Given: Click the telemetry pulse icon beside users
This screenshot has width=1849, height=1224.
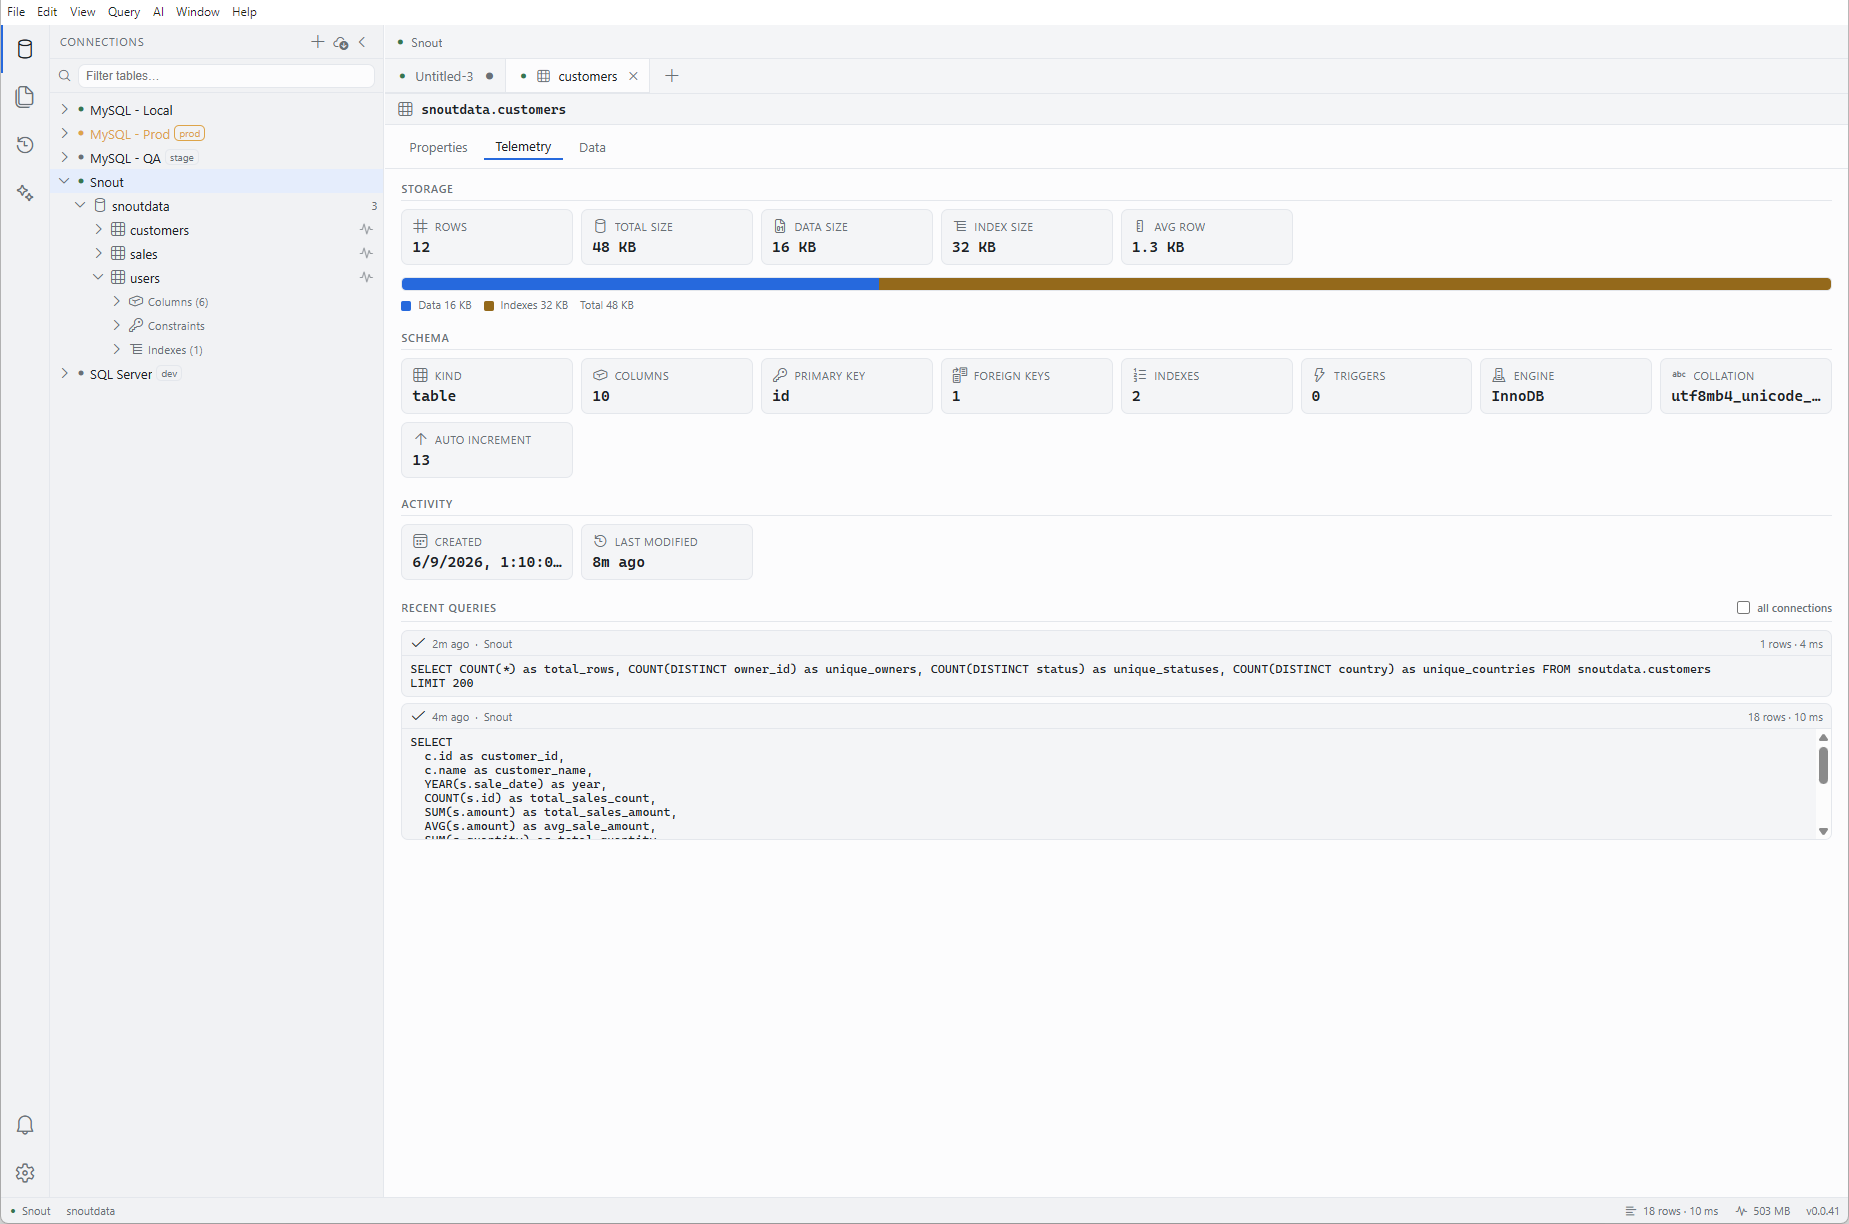Looking at the screenshot, I should click(367, 278).
